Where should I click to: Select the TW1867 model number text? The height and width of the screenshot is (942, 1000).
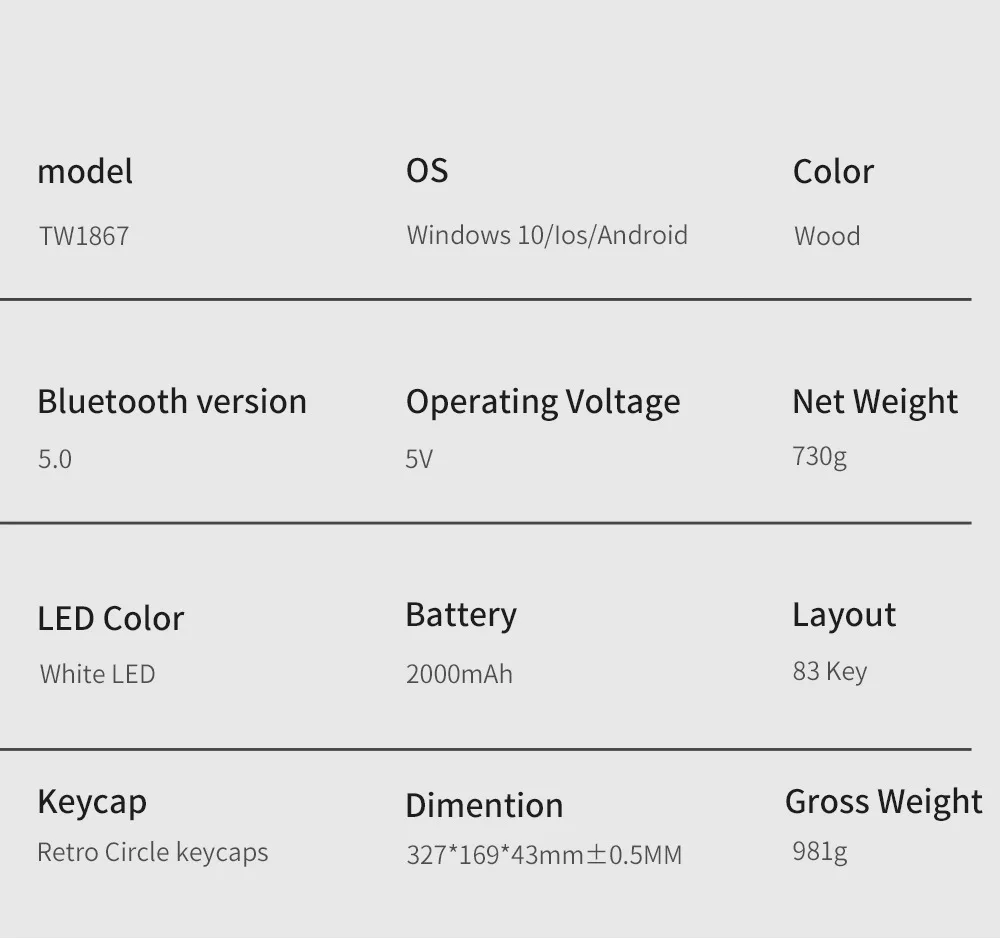pos(84,236)
